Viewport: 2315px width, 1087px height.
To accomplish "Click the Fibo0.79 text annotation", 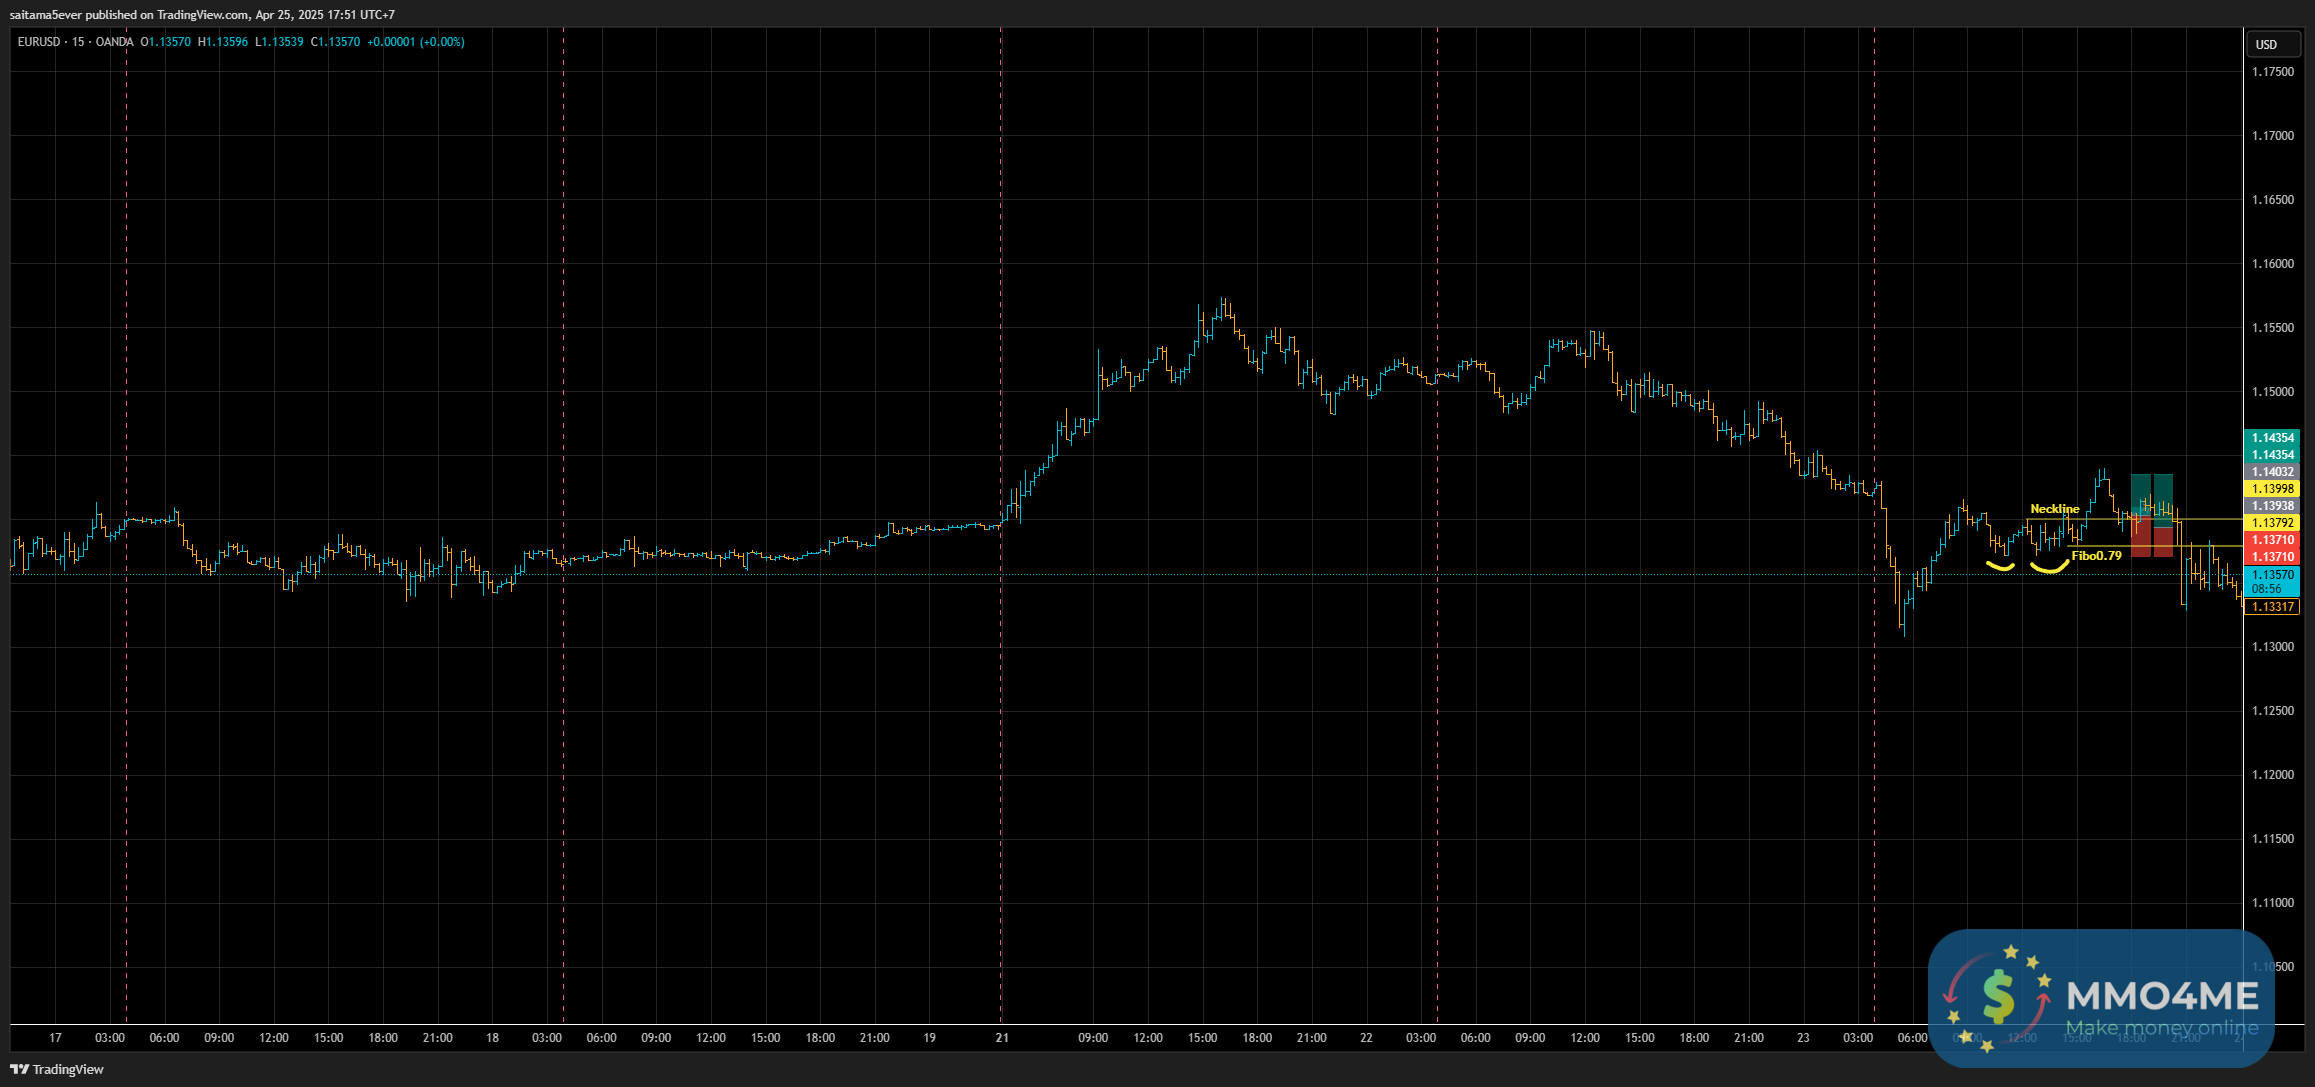I will pos(2096,556).
